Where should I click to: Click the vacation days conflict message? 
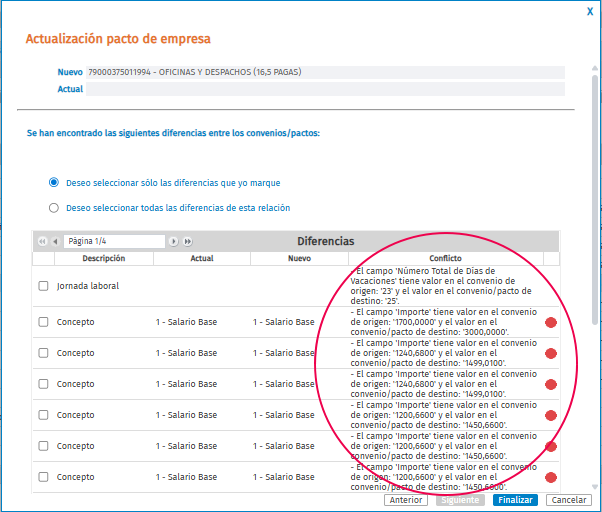(441, 286)
